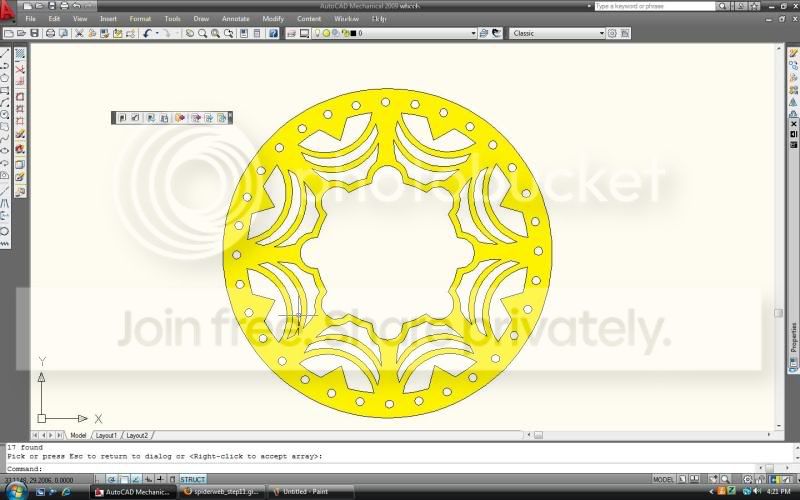This screenshot has width=800, height=500.
Task: Click the Internet Explorer quick launch icon
Action: coord(66,492)
